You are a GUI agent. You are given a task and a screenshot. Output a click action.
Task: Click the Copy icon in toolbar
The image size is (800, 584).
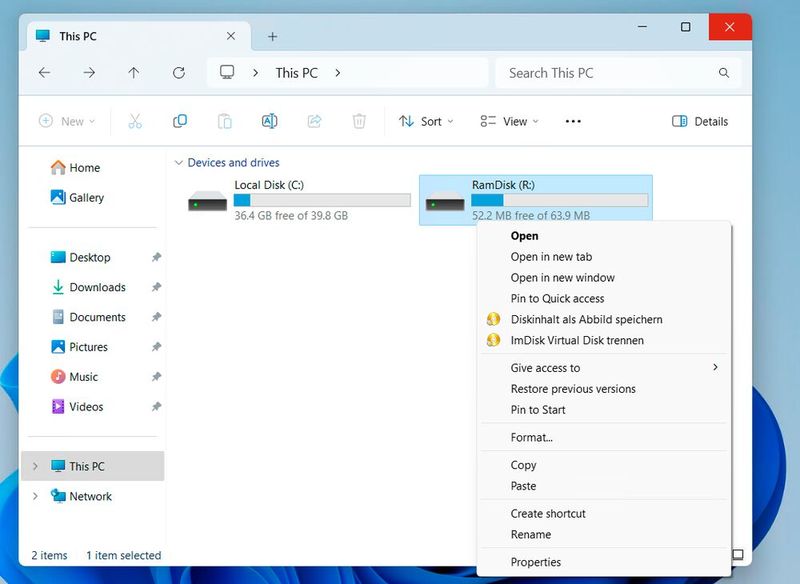pos(180,121)
